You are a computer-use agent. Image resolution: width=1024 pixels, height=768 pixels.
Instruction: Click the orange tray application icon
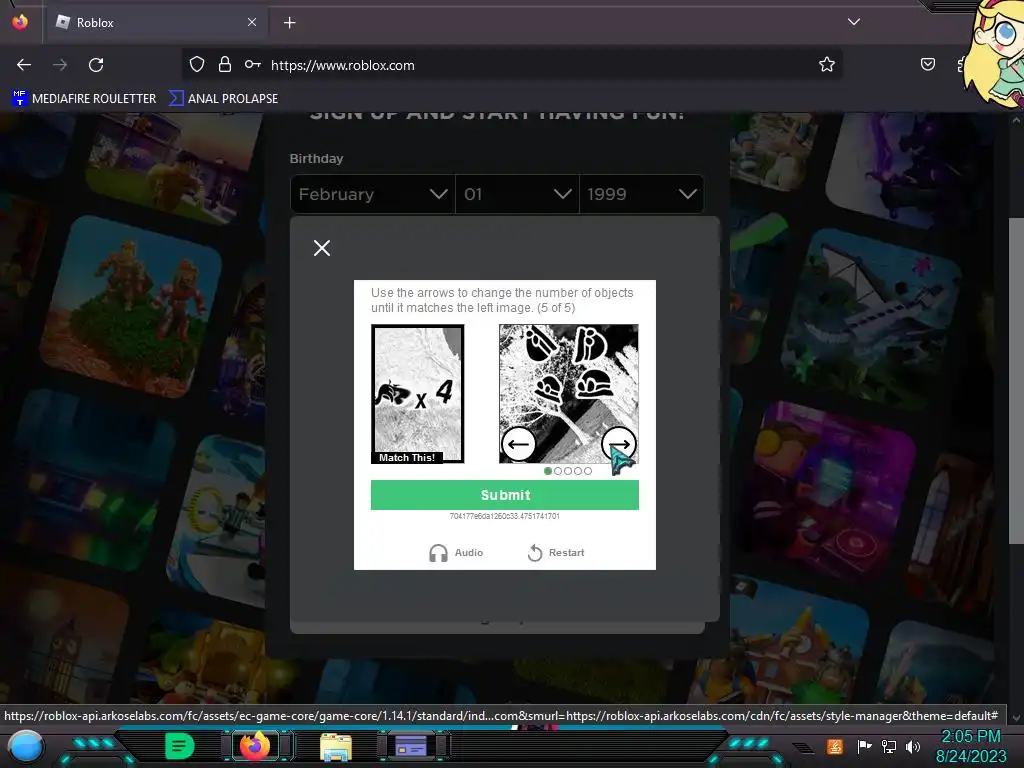[x=835, y=746]
